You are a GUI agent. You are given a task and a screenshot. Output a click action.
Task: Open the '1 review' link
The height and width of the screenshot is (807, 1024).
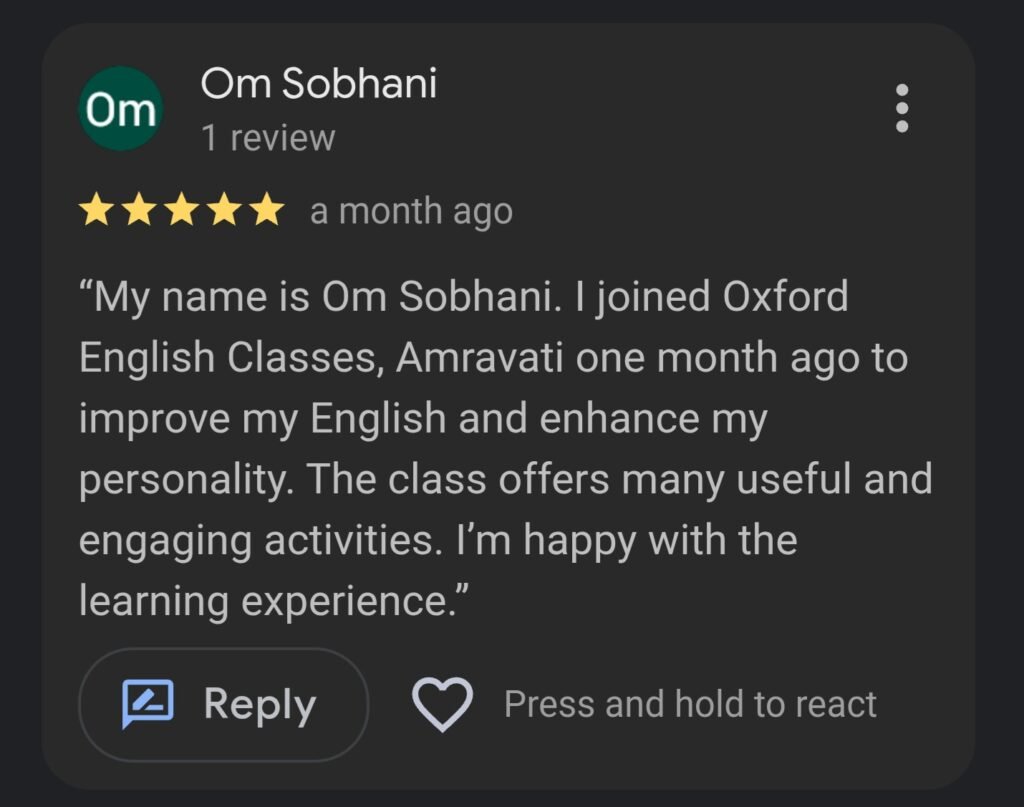tap(266, 138)
